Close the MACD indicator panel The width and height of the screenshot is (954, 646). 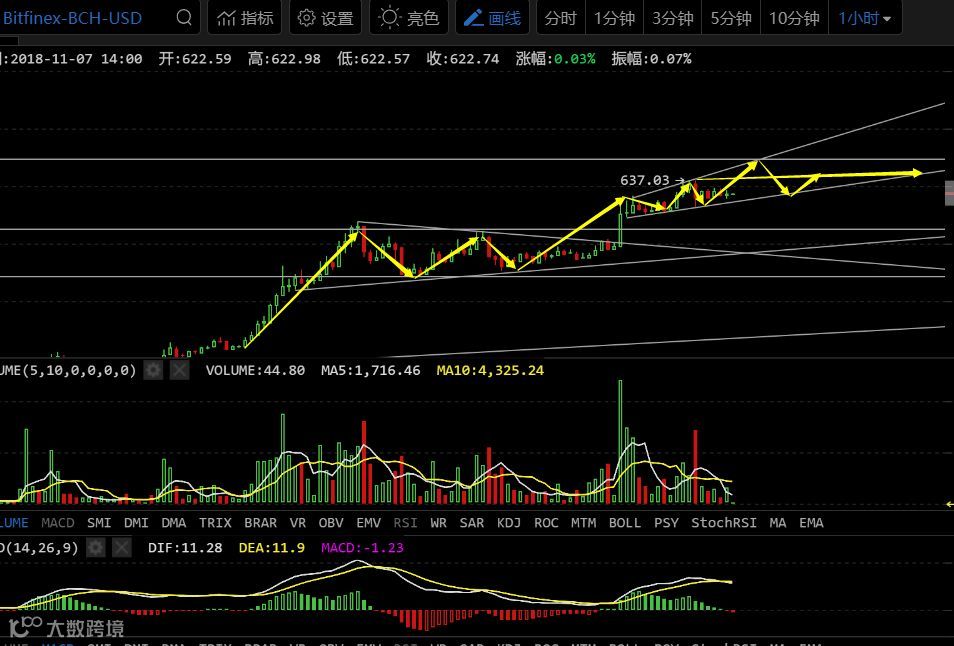point(122,547)
